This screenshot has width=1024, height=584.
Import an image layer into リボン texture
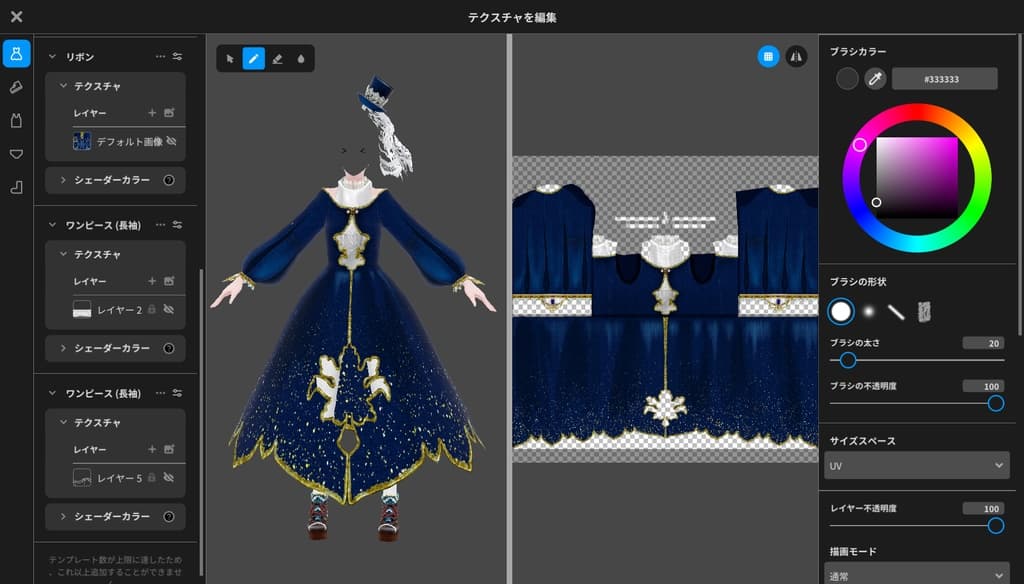(169, 113)
